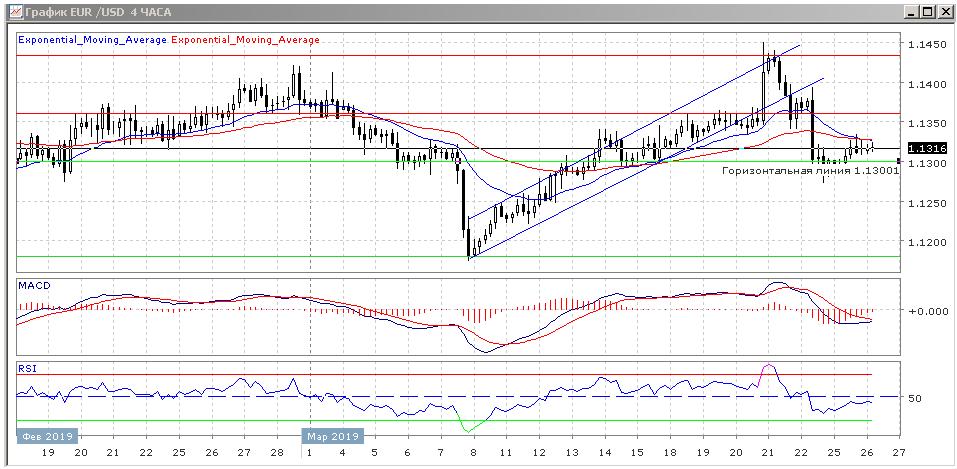The image size is (957, 469).
Task: Click the MACD +0.000 zero level label
Action: point(926,311)
